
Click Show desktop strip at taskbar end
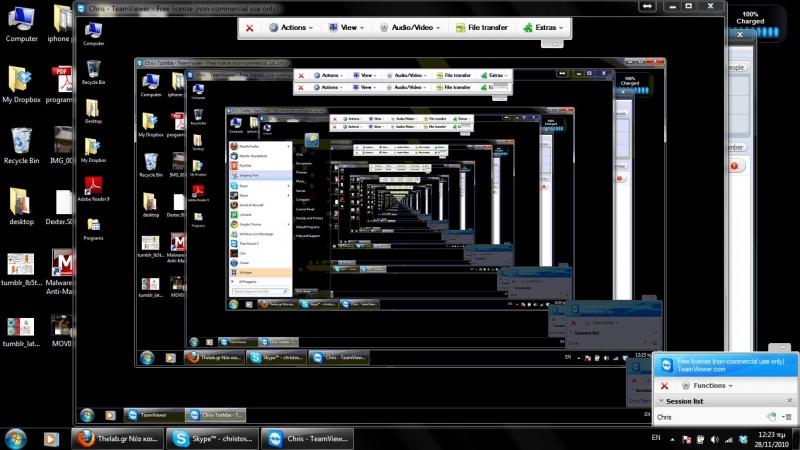pos(796,439)
